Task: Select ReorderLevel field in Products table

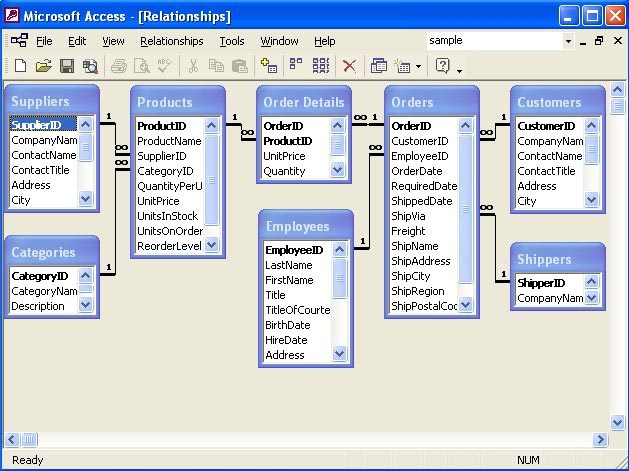Action: point(170,246)
